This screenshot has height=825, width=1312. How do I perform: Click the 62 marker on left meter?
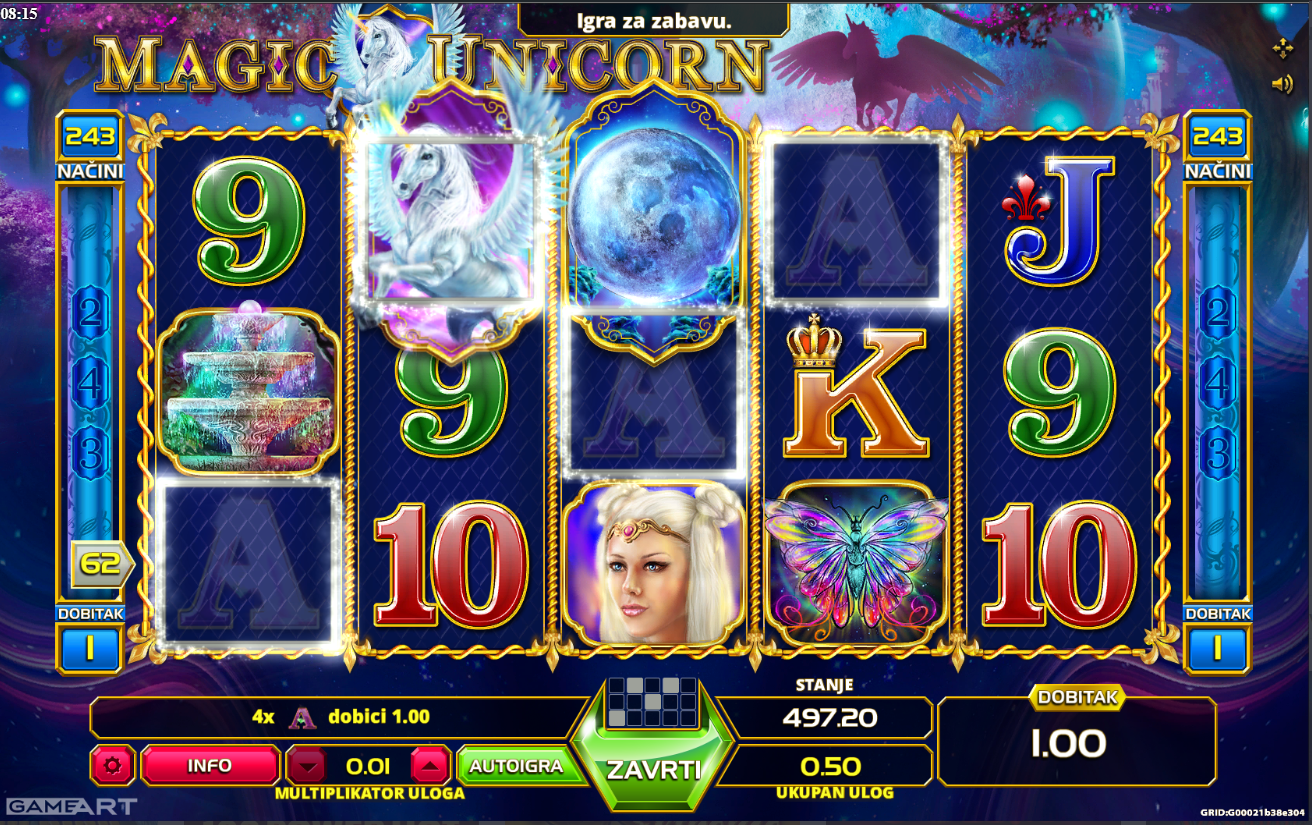(101, 564)
